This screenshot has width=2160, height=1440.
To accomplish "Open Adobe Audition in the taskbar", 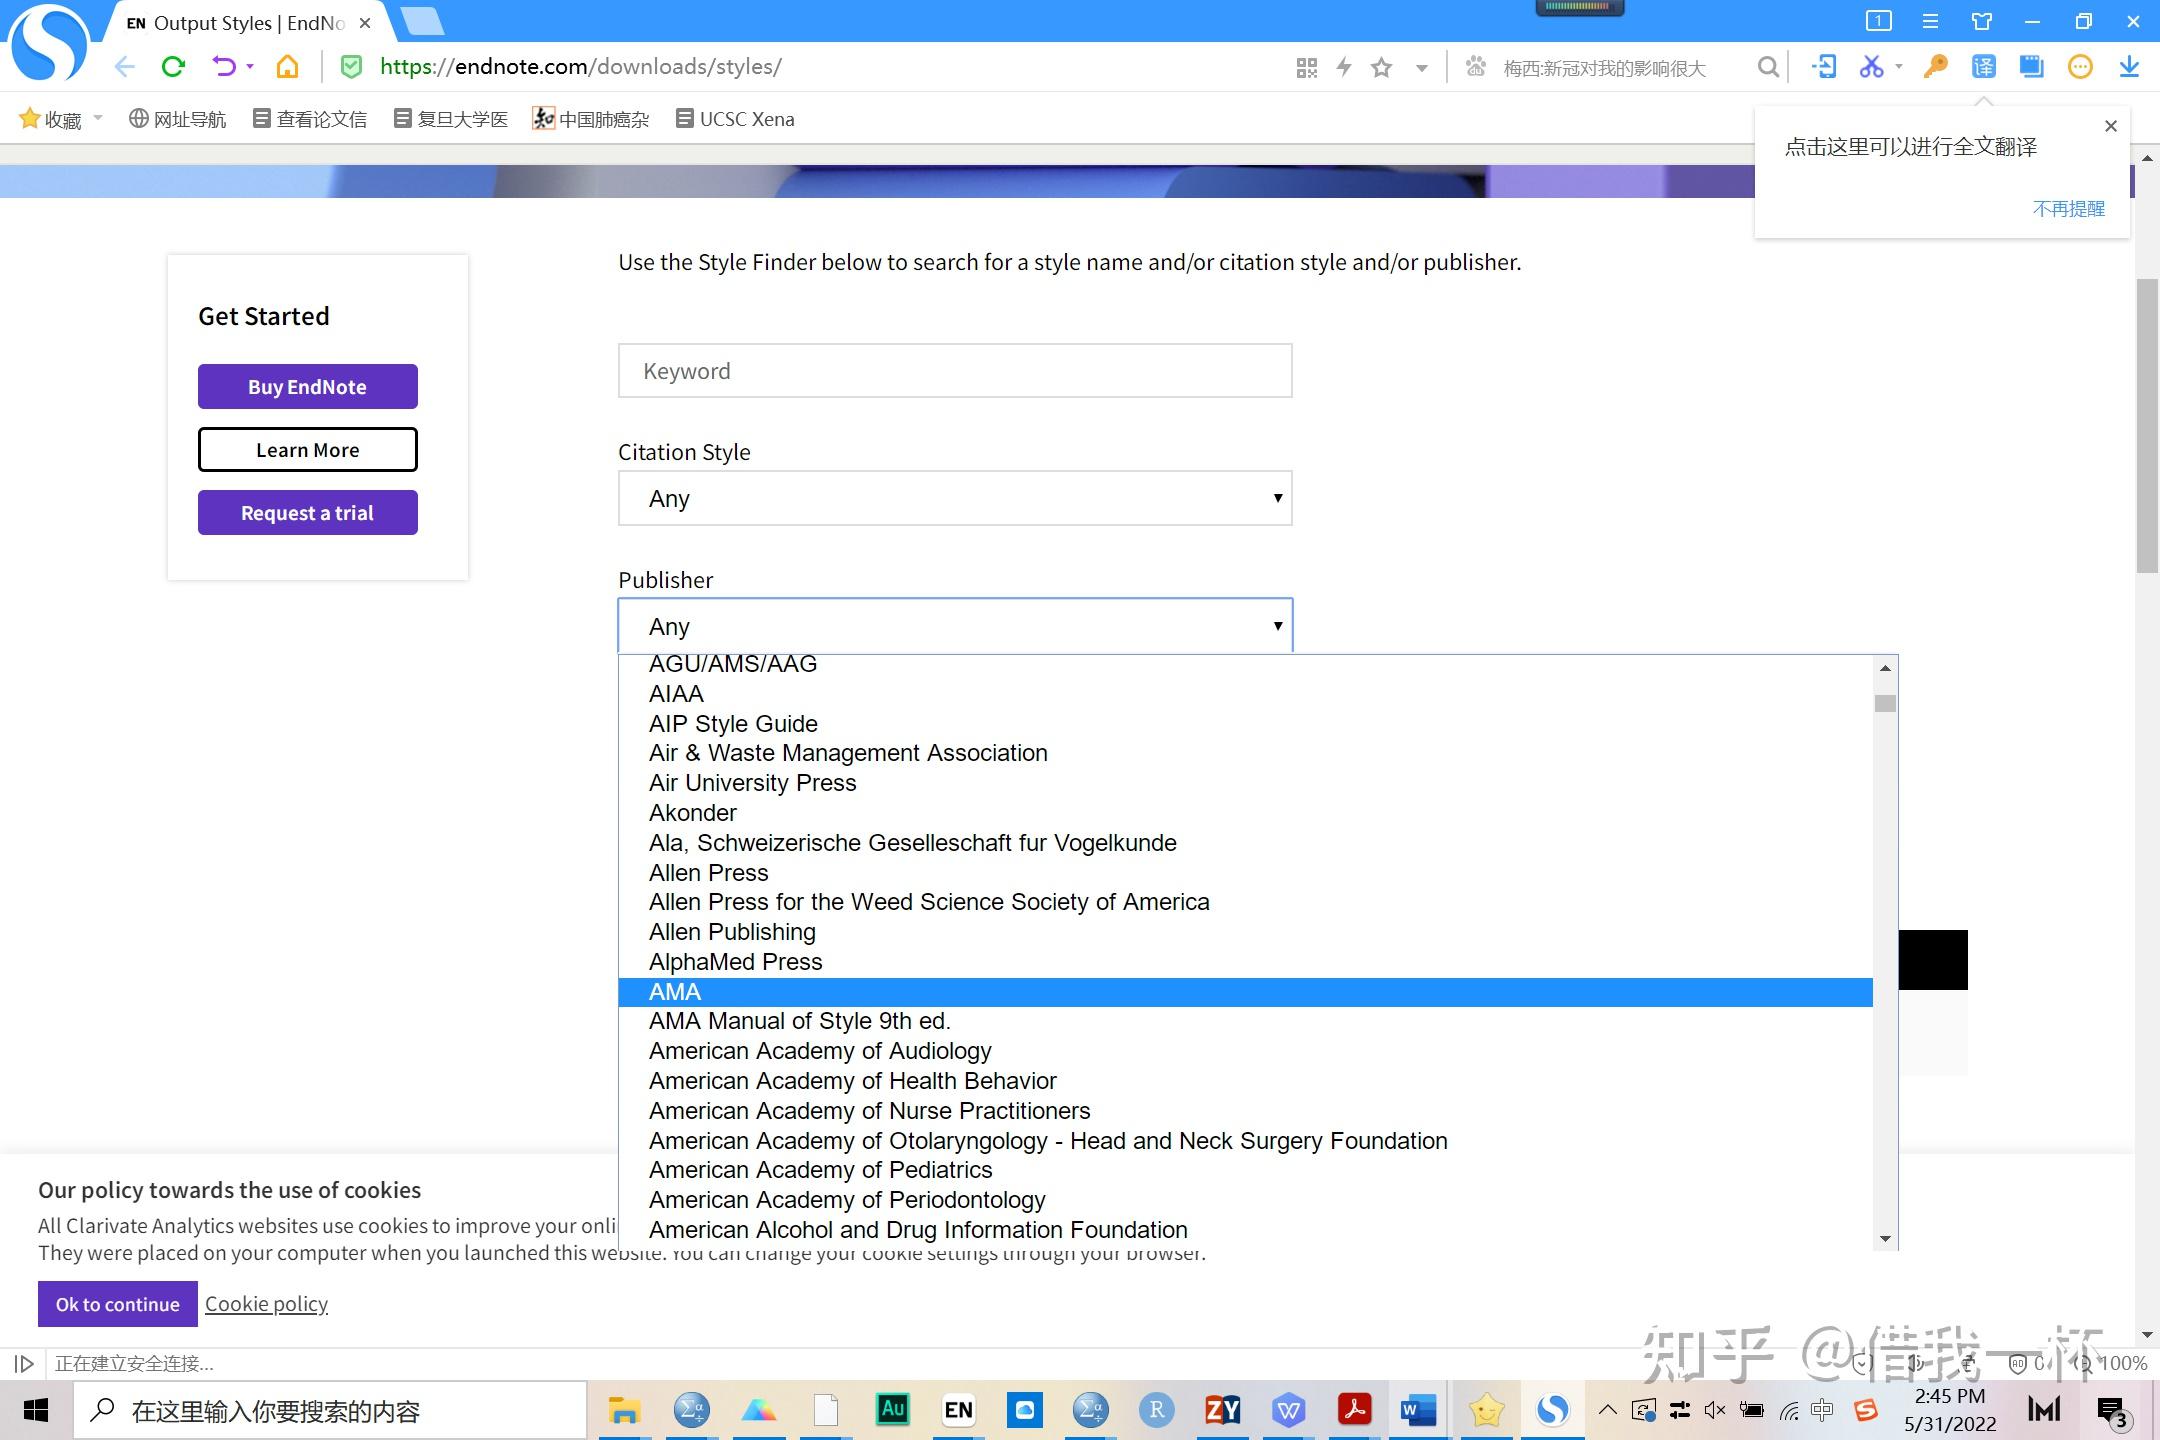I will tap(892, 1410).
